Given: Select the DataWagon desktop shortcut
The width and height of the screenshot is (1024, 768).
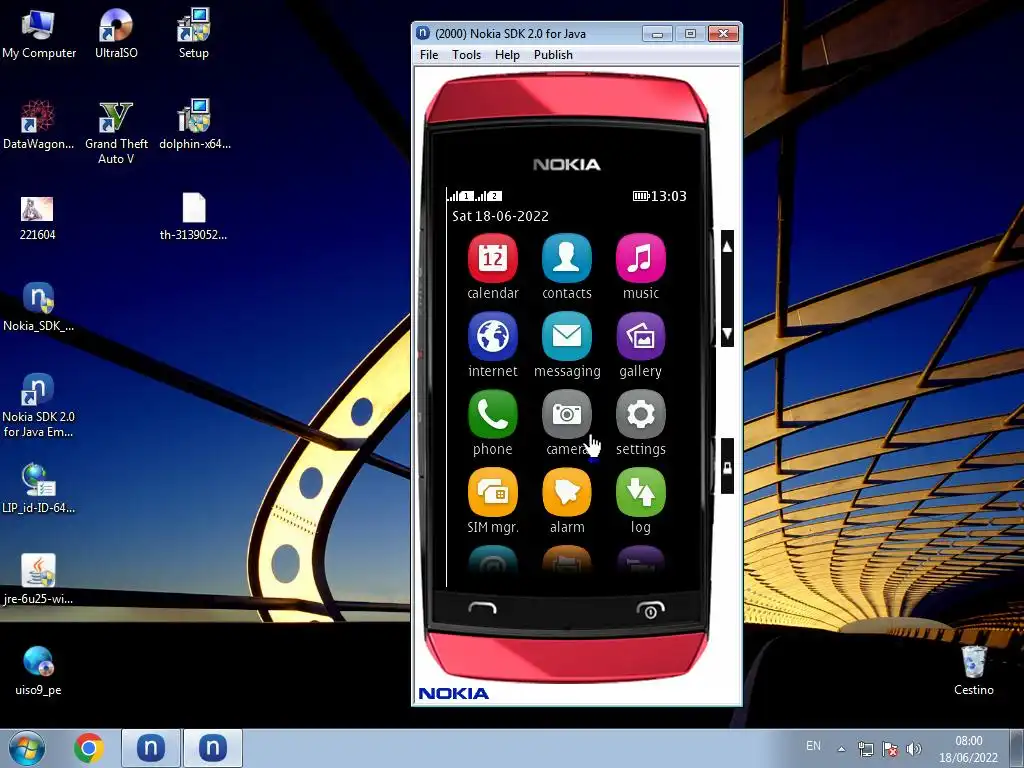Looking at the screenshot, I should [38, 125].
